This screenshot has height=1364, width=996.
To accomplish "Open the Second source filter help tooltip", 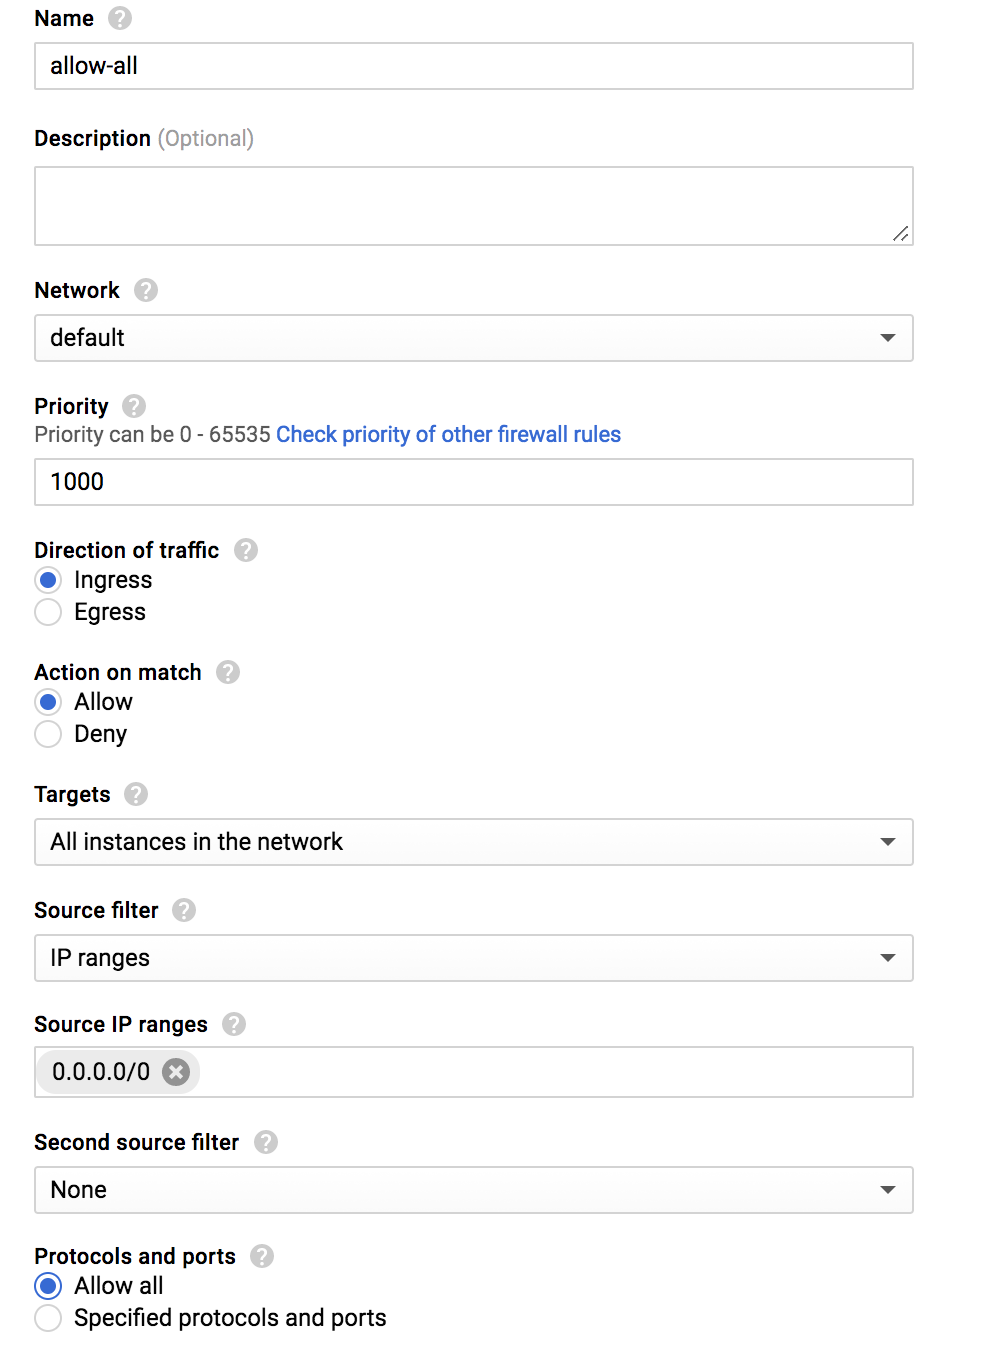I will tap(266, 1142).
